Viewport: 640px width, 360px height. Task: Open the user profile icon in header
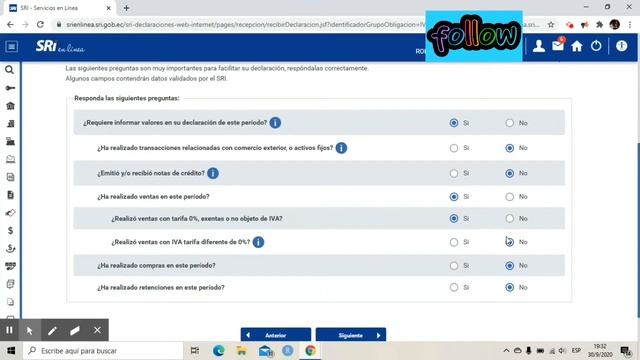click(539, 46)
